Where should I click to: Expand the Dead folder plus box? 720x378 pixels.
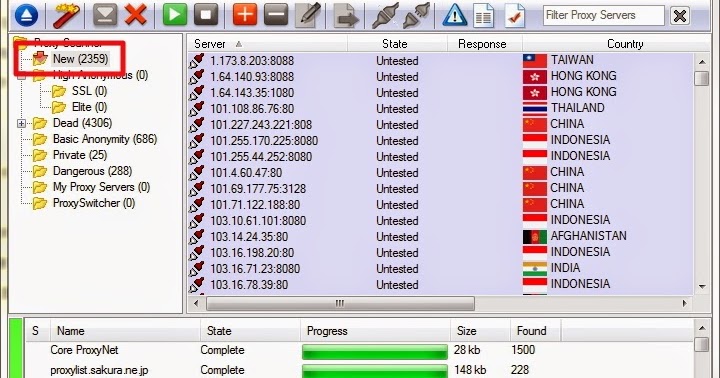coord(21,123)
